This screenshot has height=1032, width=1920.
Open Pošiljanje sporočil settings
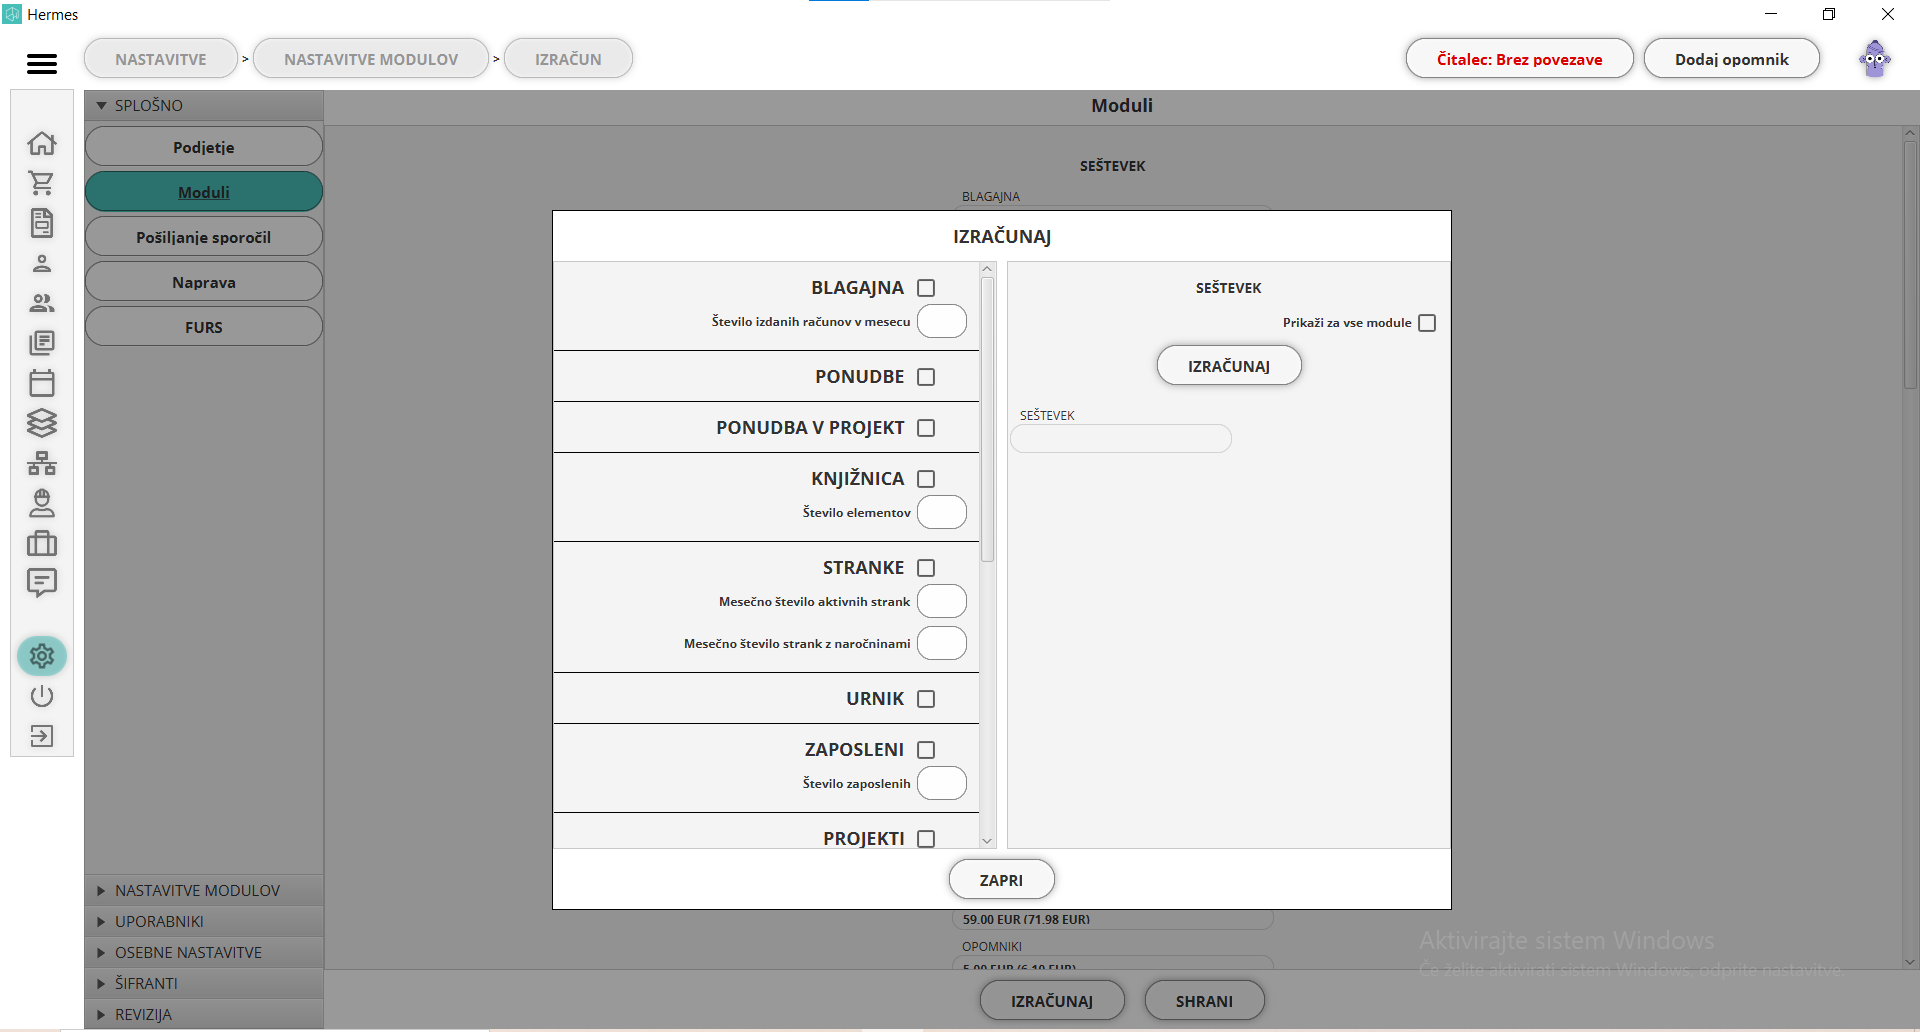coord(204,237)
